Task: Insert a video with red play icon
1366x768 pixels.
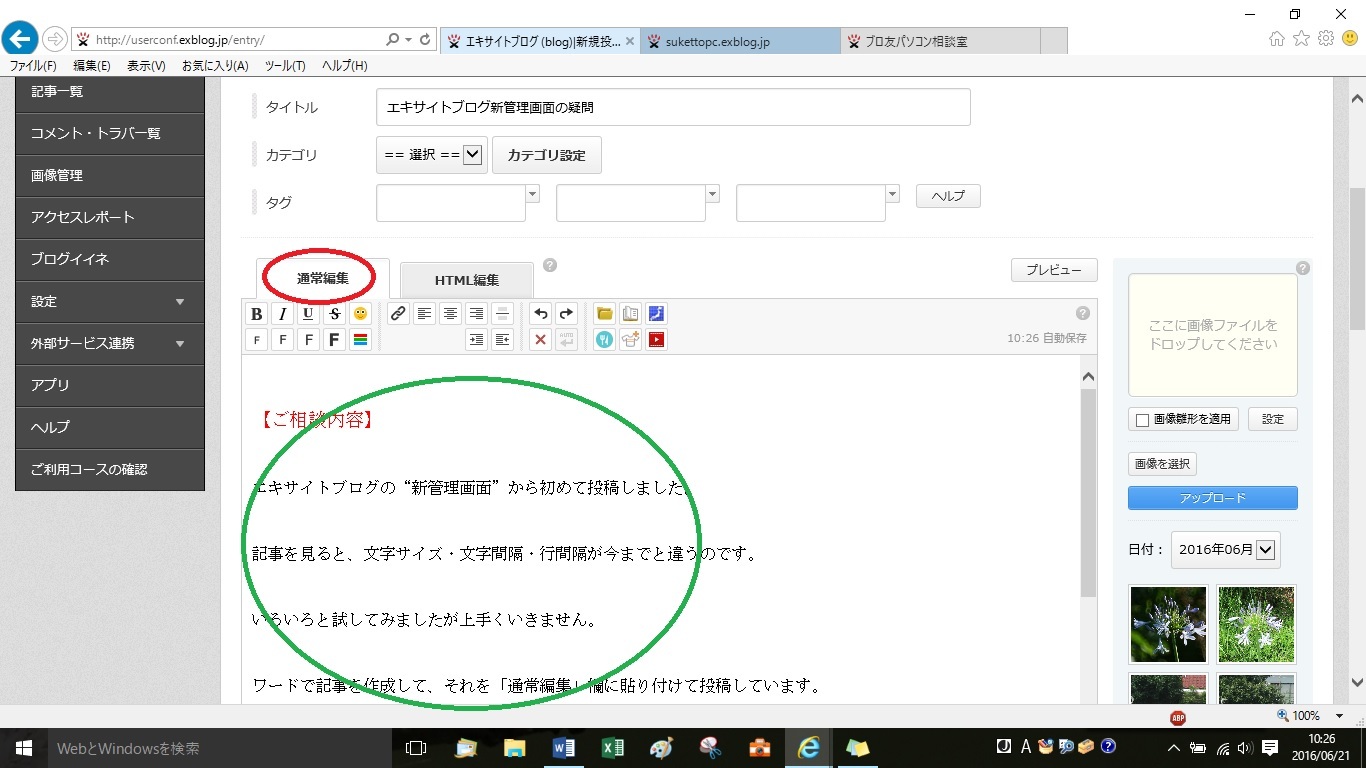Action: [656, 340]
